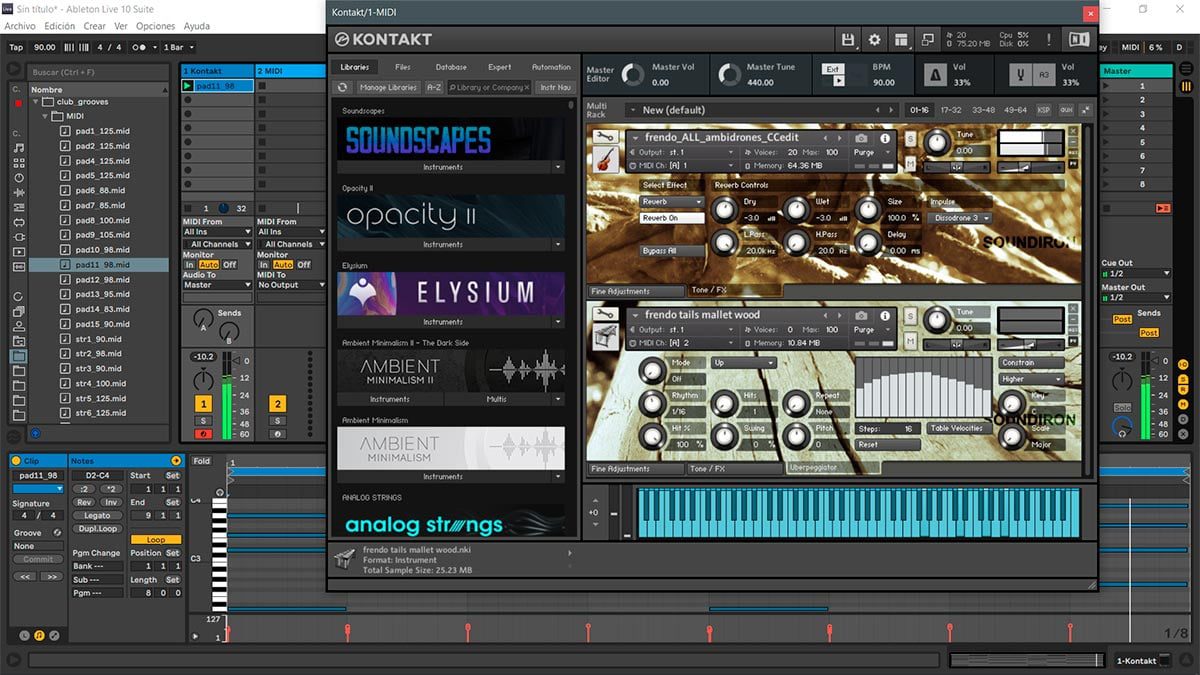
Task: Open Audio To Master dropdown on track 1
Action: pyautogui.click(x=217, y=285)
